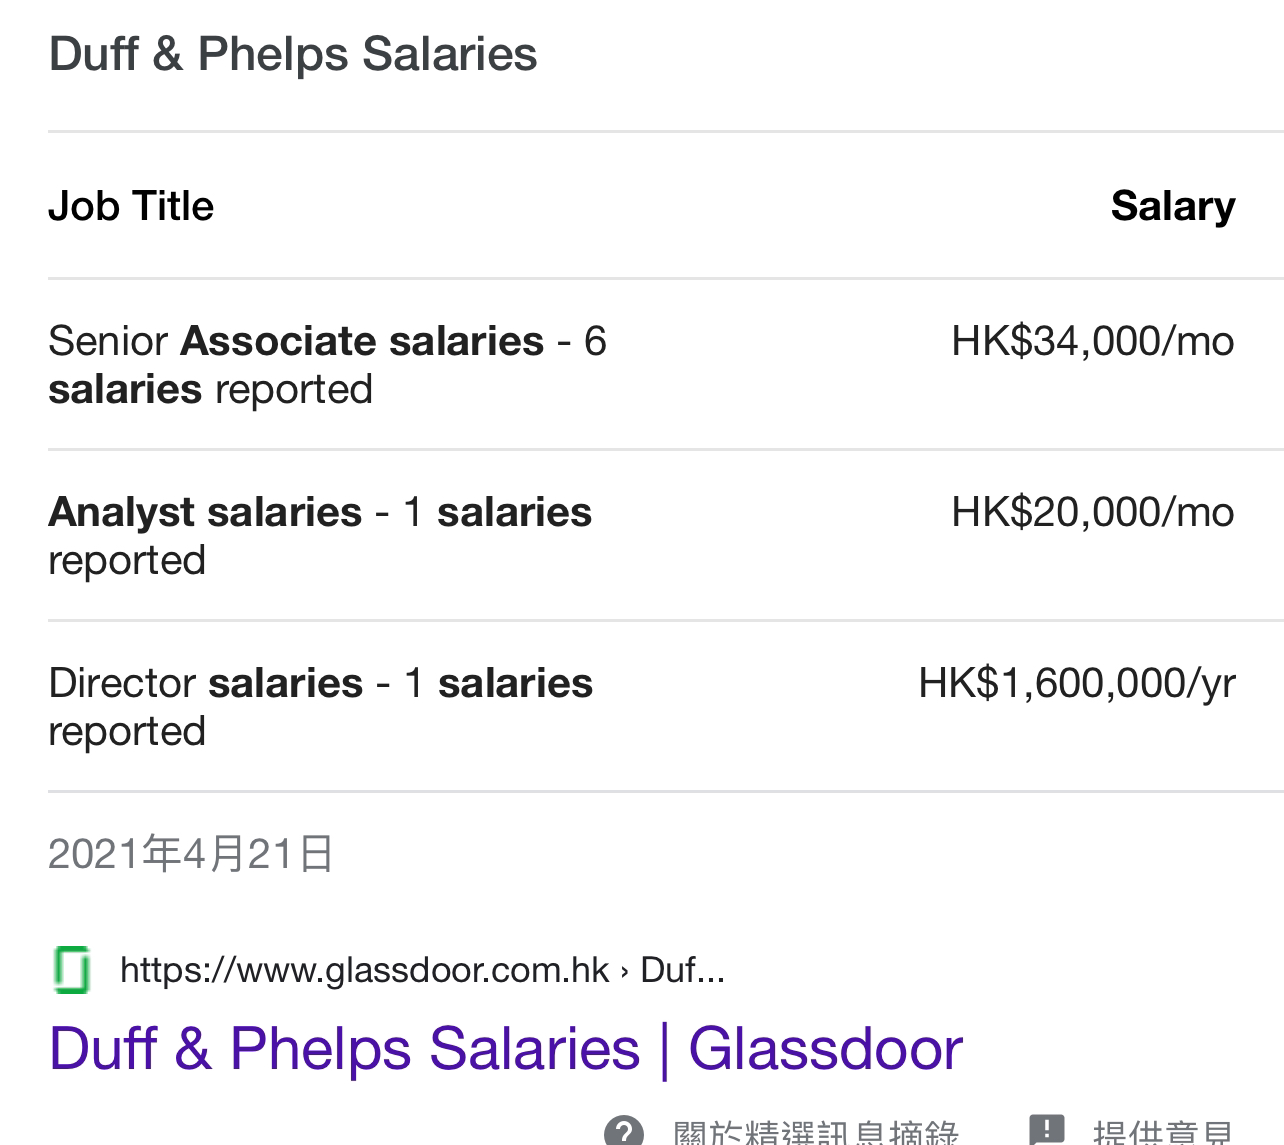Click 提供意見 feedback text
Image resolution: width=1284 pixels, height=1145 pixels.
[x=1163, y=1133]
